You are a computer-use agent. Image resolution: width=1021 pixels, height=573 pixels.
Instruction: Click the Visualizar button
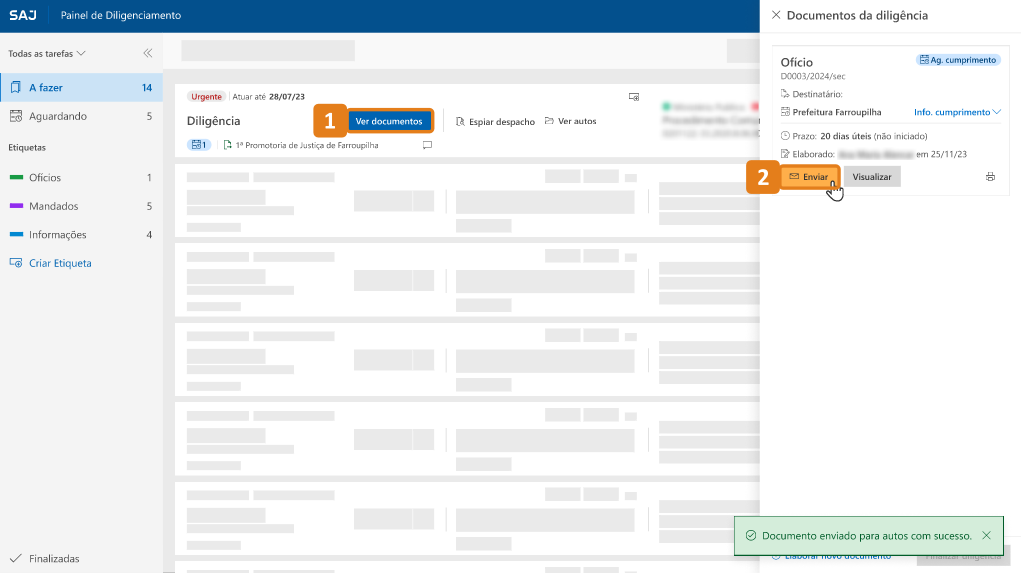coord(871,176)
